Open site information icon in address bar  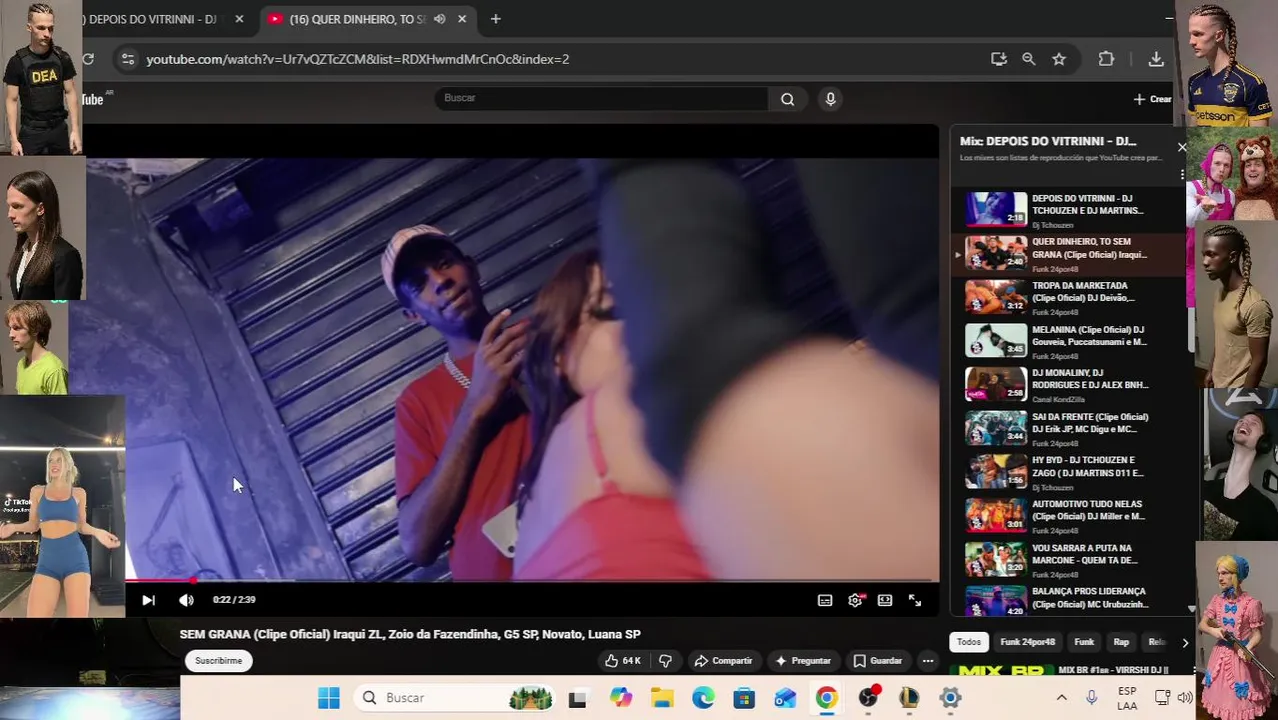(x=127, y=59)
